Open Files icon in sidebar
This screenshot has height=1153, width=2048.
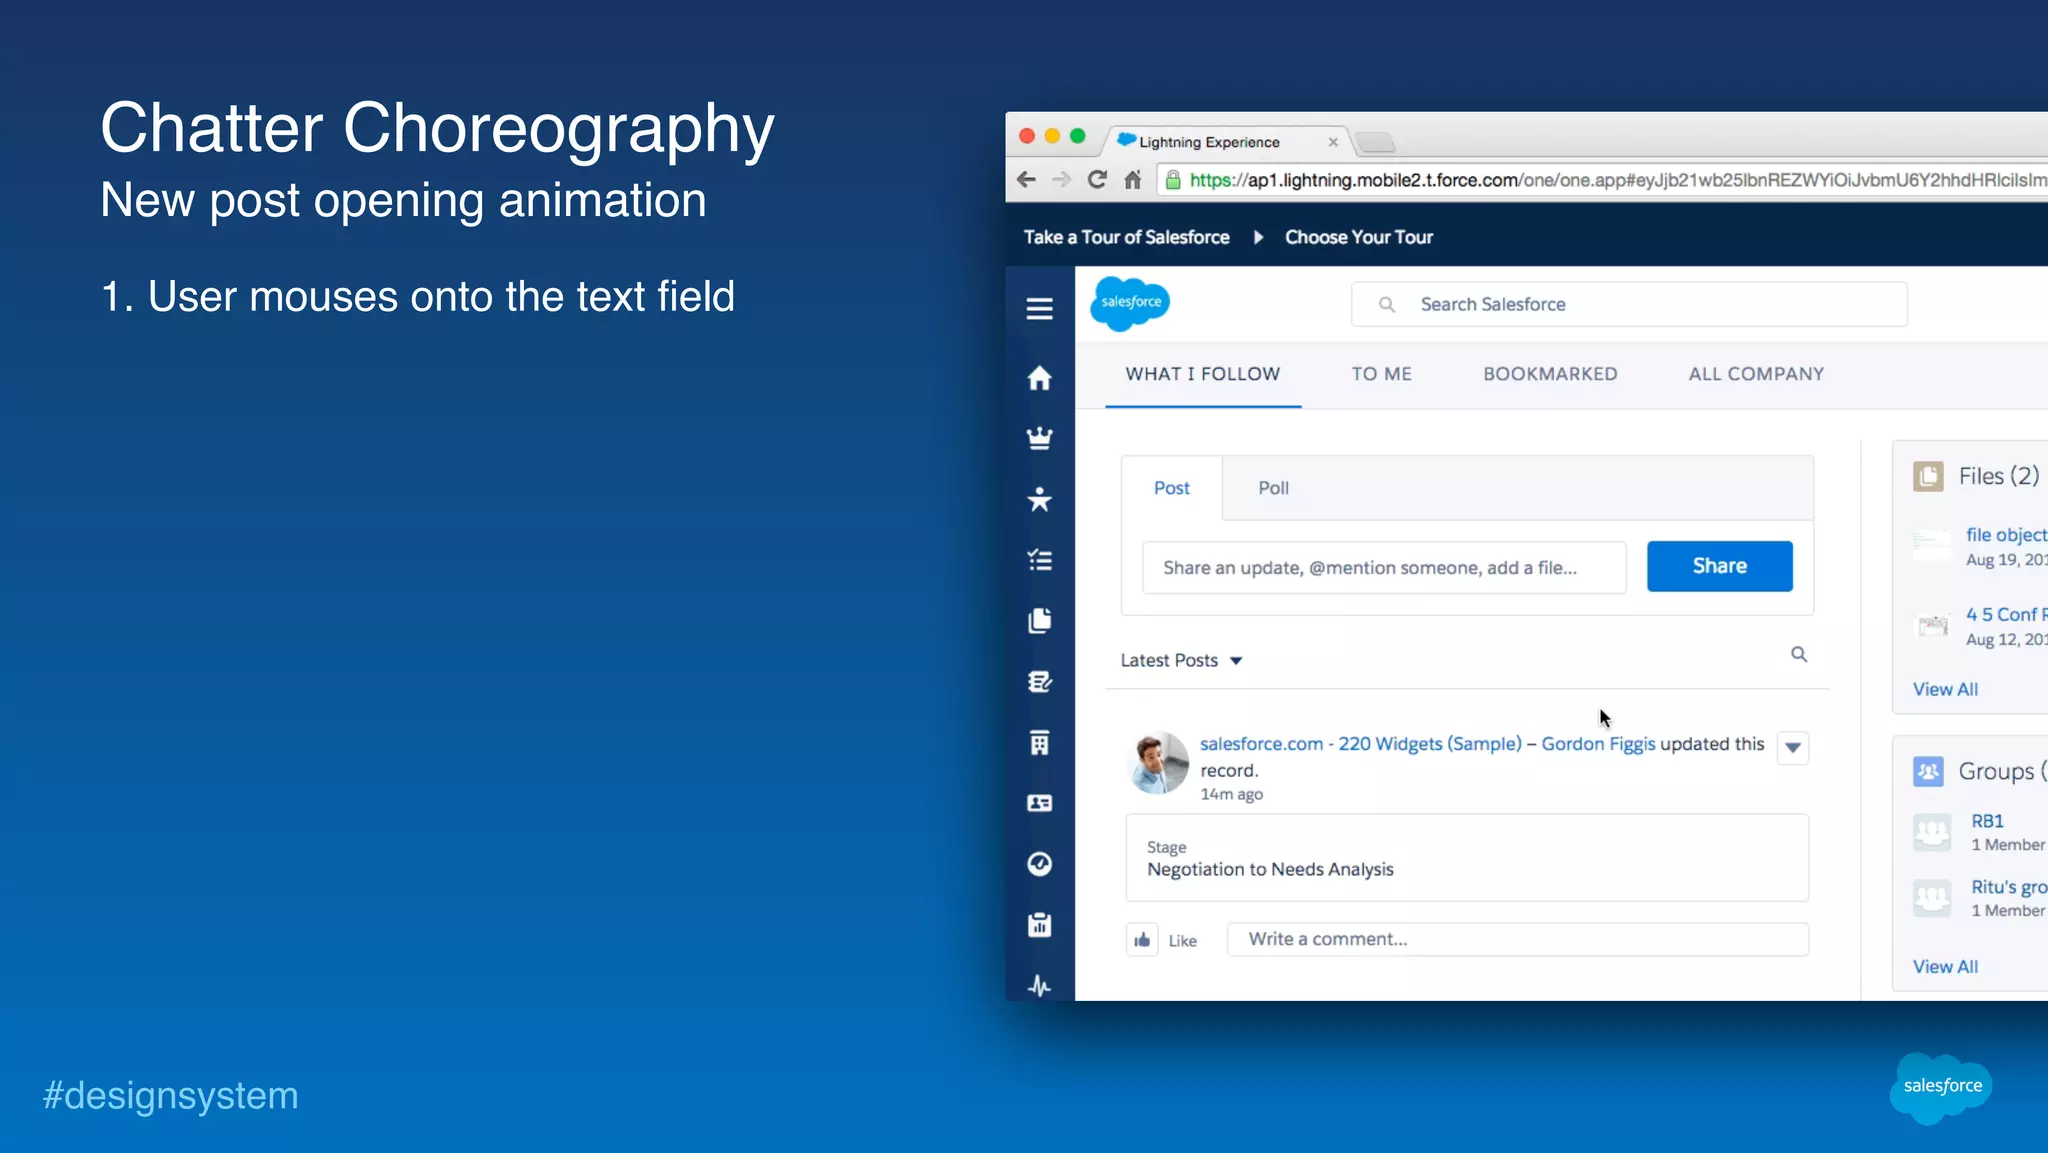coord(1039,621)
